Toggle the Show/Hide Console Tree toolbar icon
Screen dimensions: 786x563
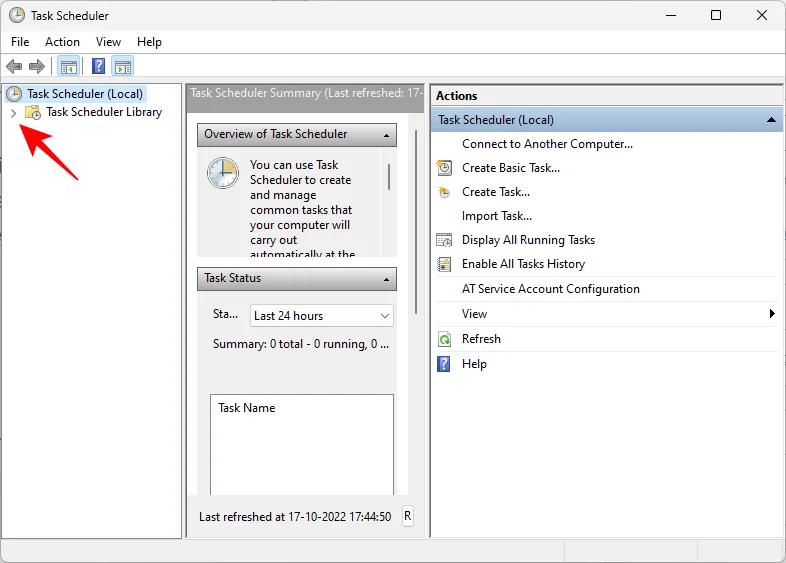tap(68, 67)
